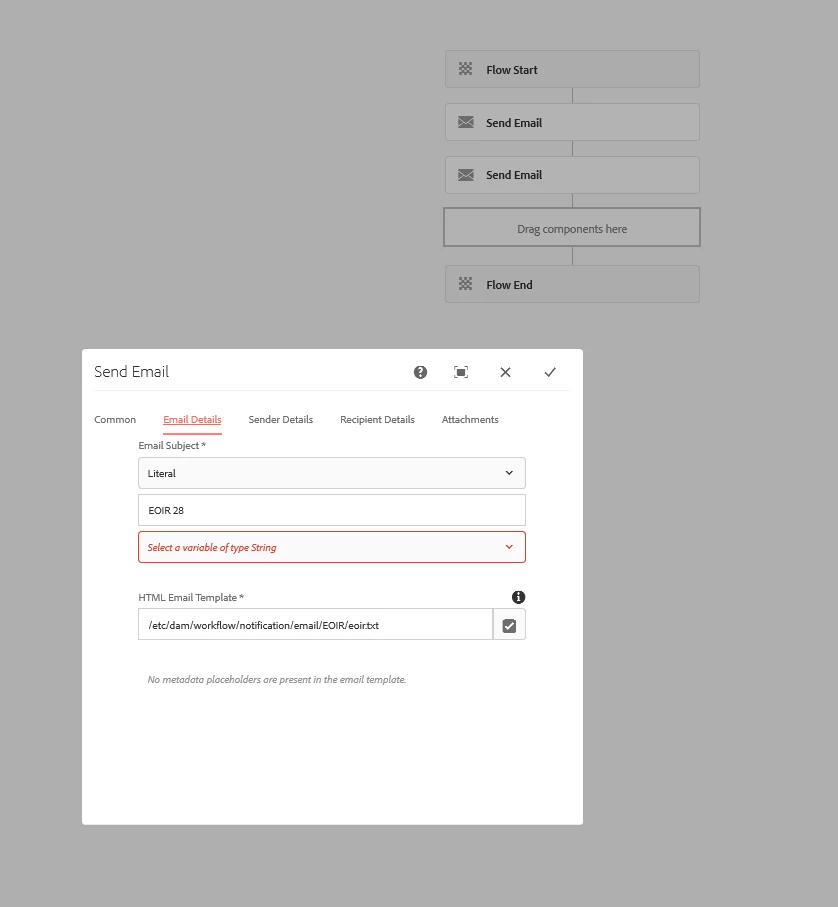Click envelope icon of second Send Email step
This screenshot has width=838, height=907.
[x=466, y=175]
